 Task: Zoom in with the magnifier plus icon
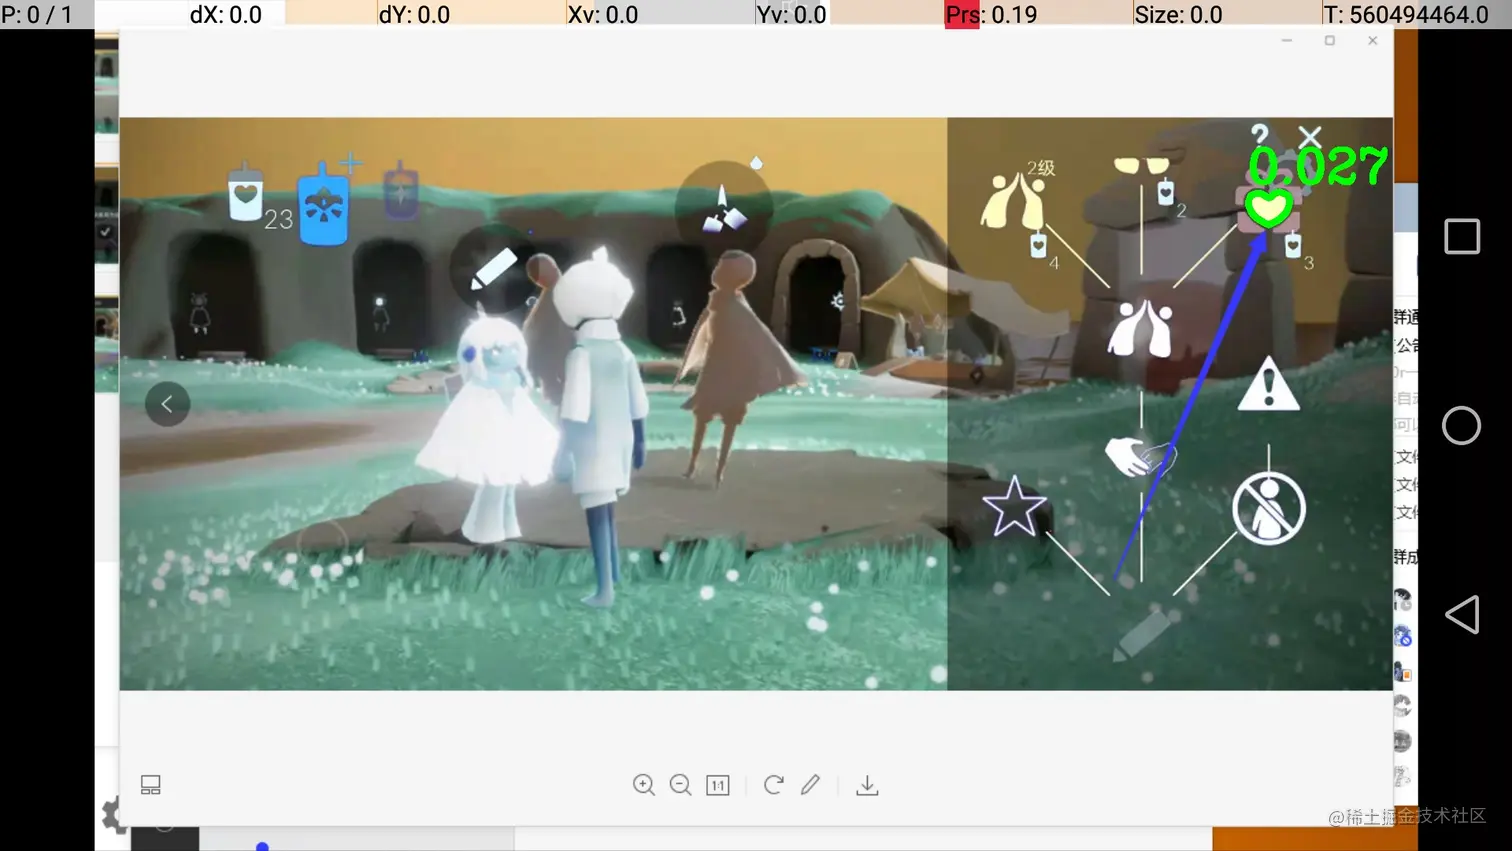pyautogui.click(x=644, y=785)
